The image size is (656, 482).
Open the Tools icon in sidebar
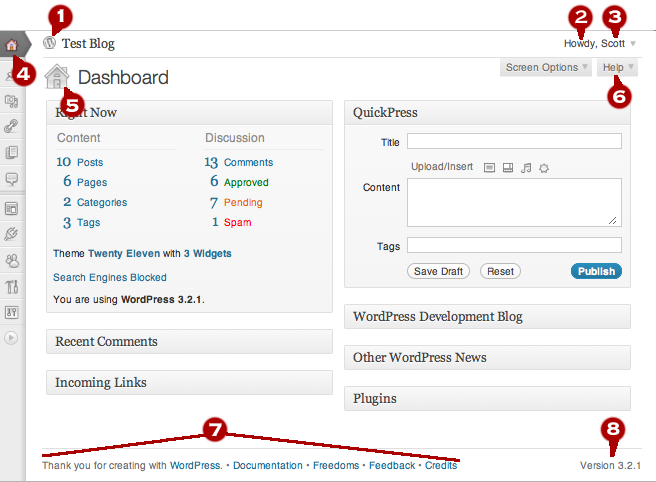12,287
